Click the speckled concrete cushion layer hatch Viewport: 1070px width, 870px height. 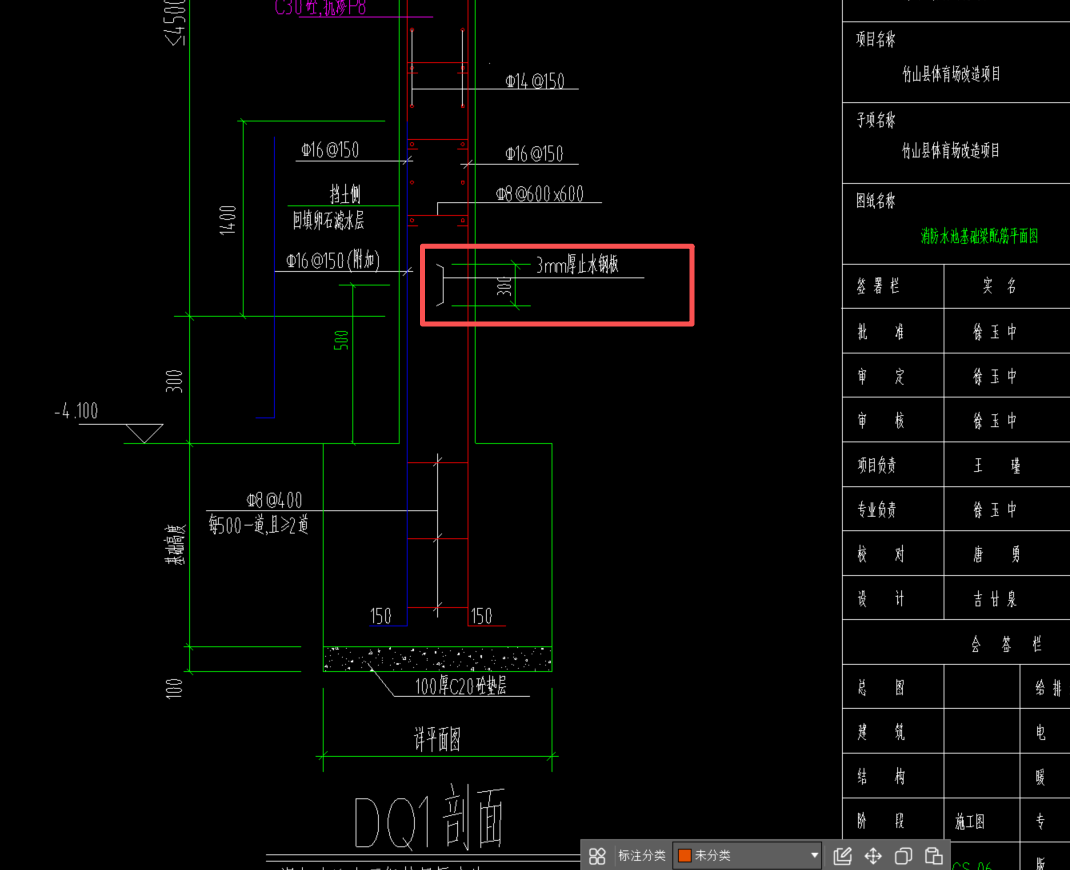437,659
